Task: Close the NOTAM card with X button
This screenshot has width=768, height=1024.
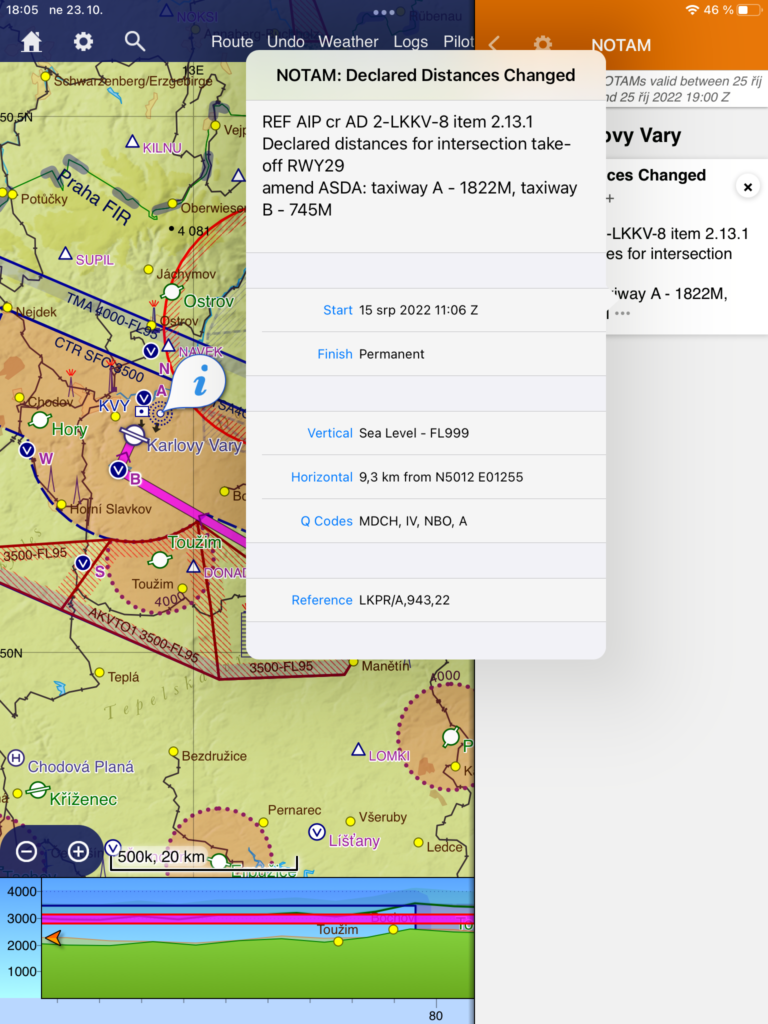Action: pos(747,186)
